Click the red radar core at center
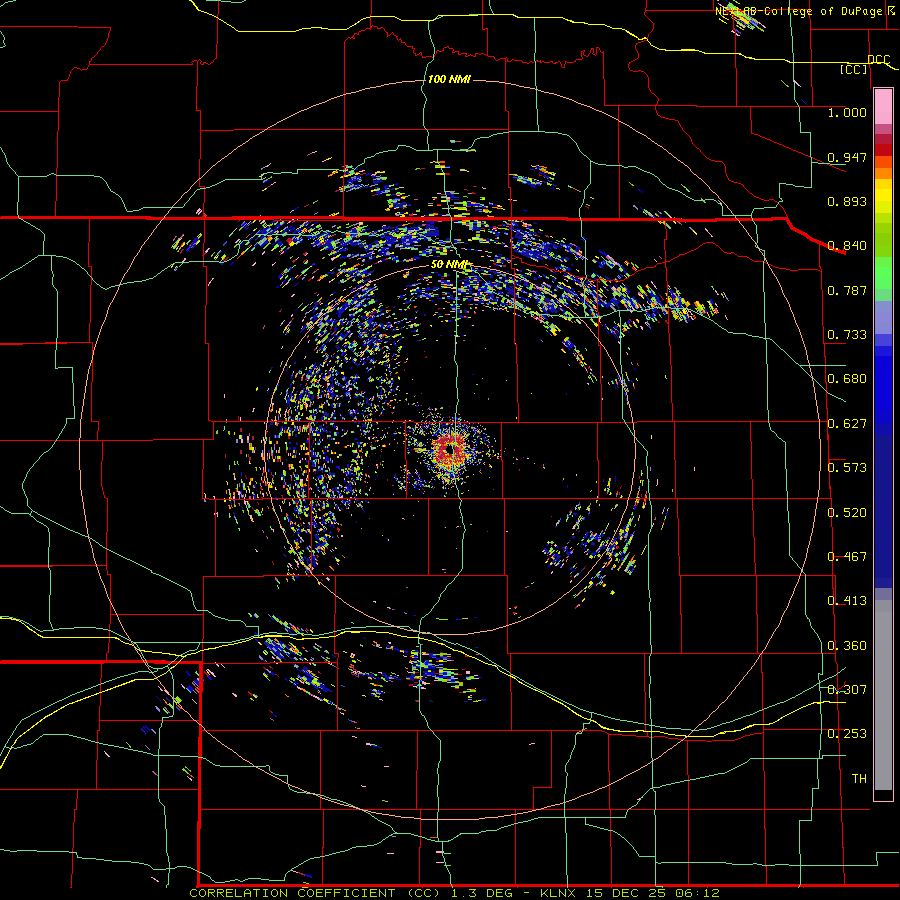 450,450
